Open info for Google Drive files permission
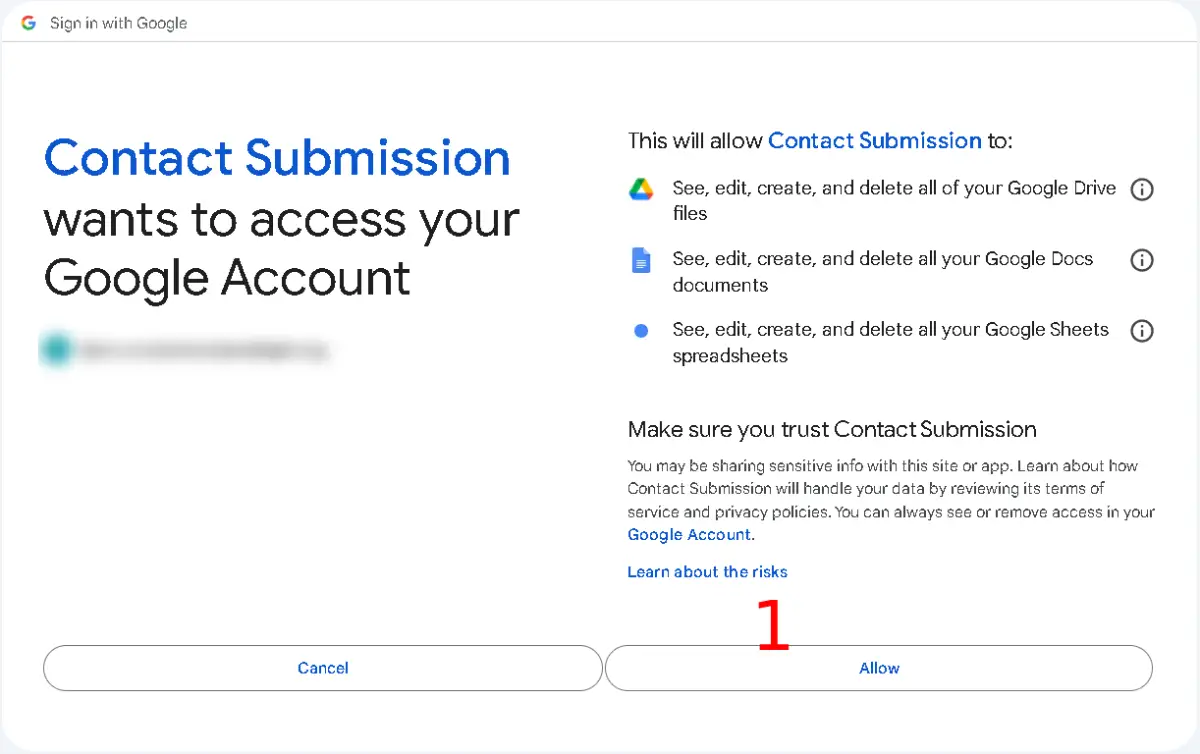Screen dimensions: 1200x754 click(1141, 189)
